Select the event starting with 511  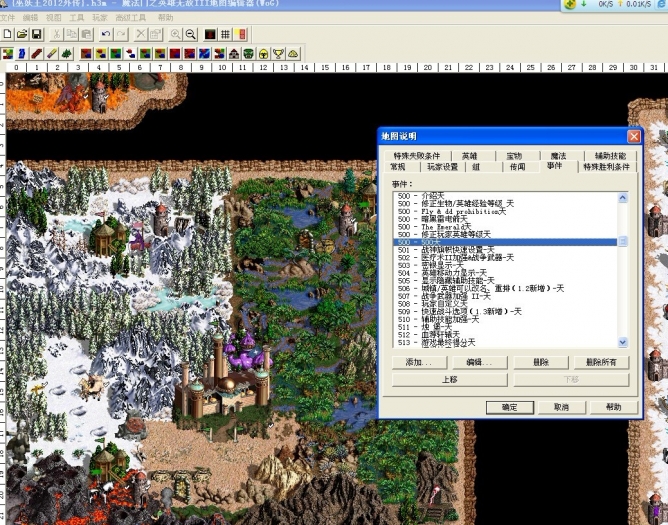(x=505, y=327)
